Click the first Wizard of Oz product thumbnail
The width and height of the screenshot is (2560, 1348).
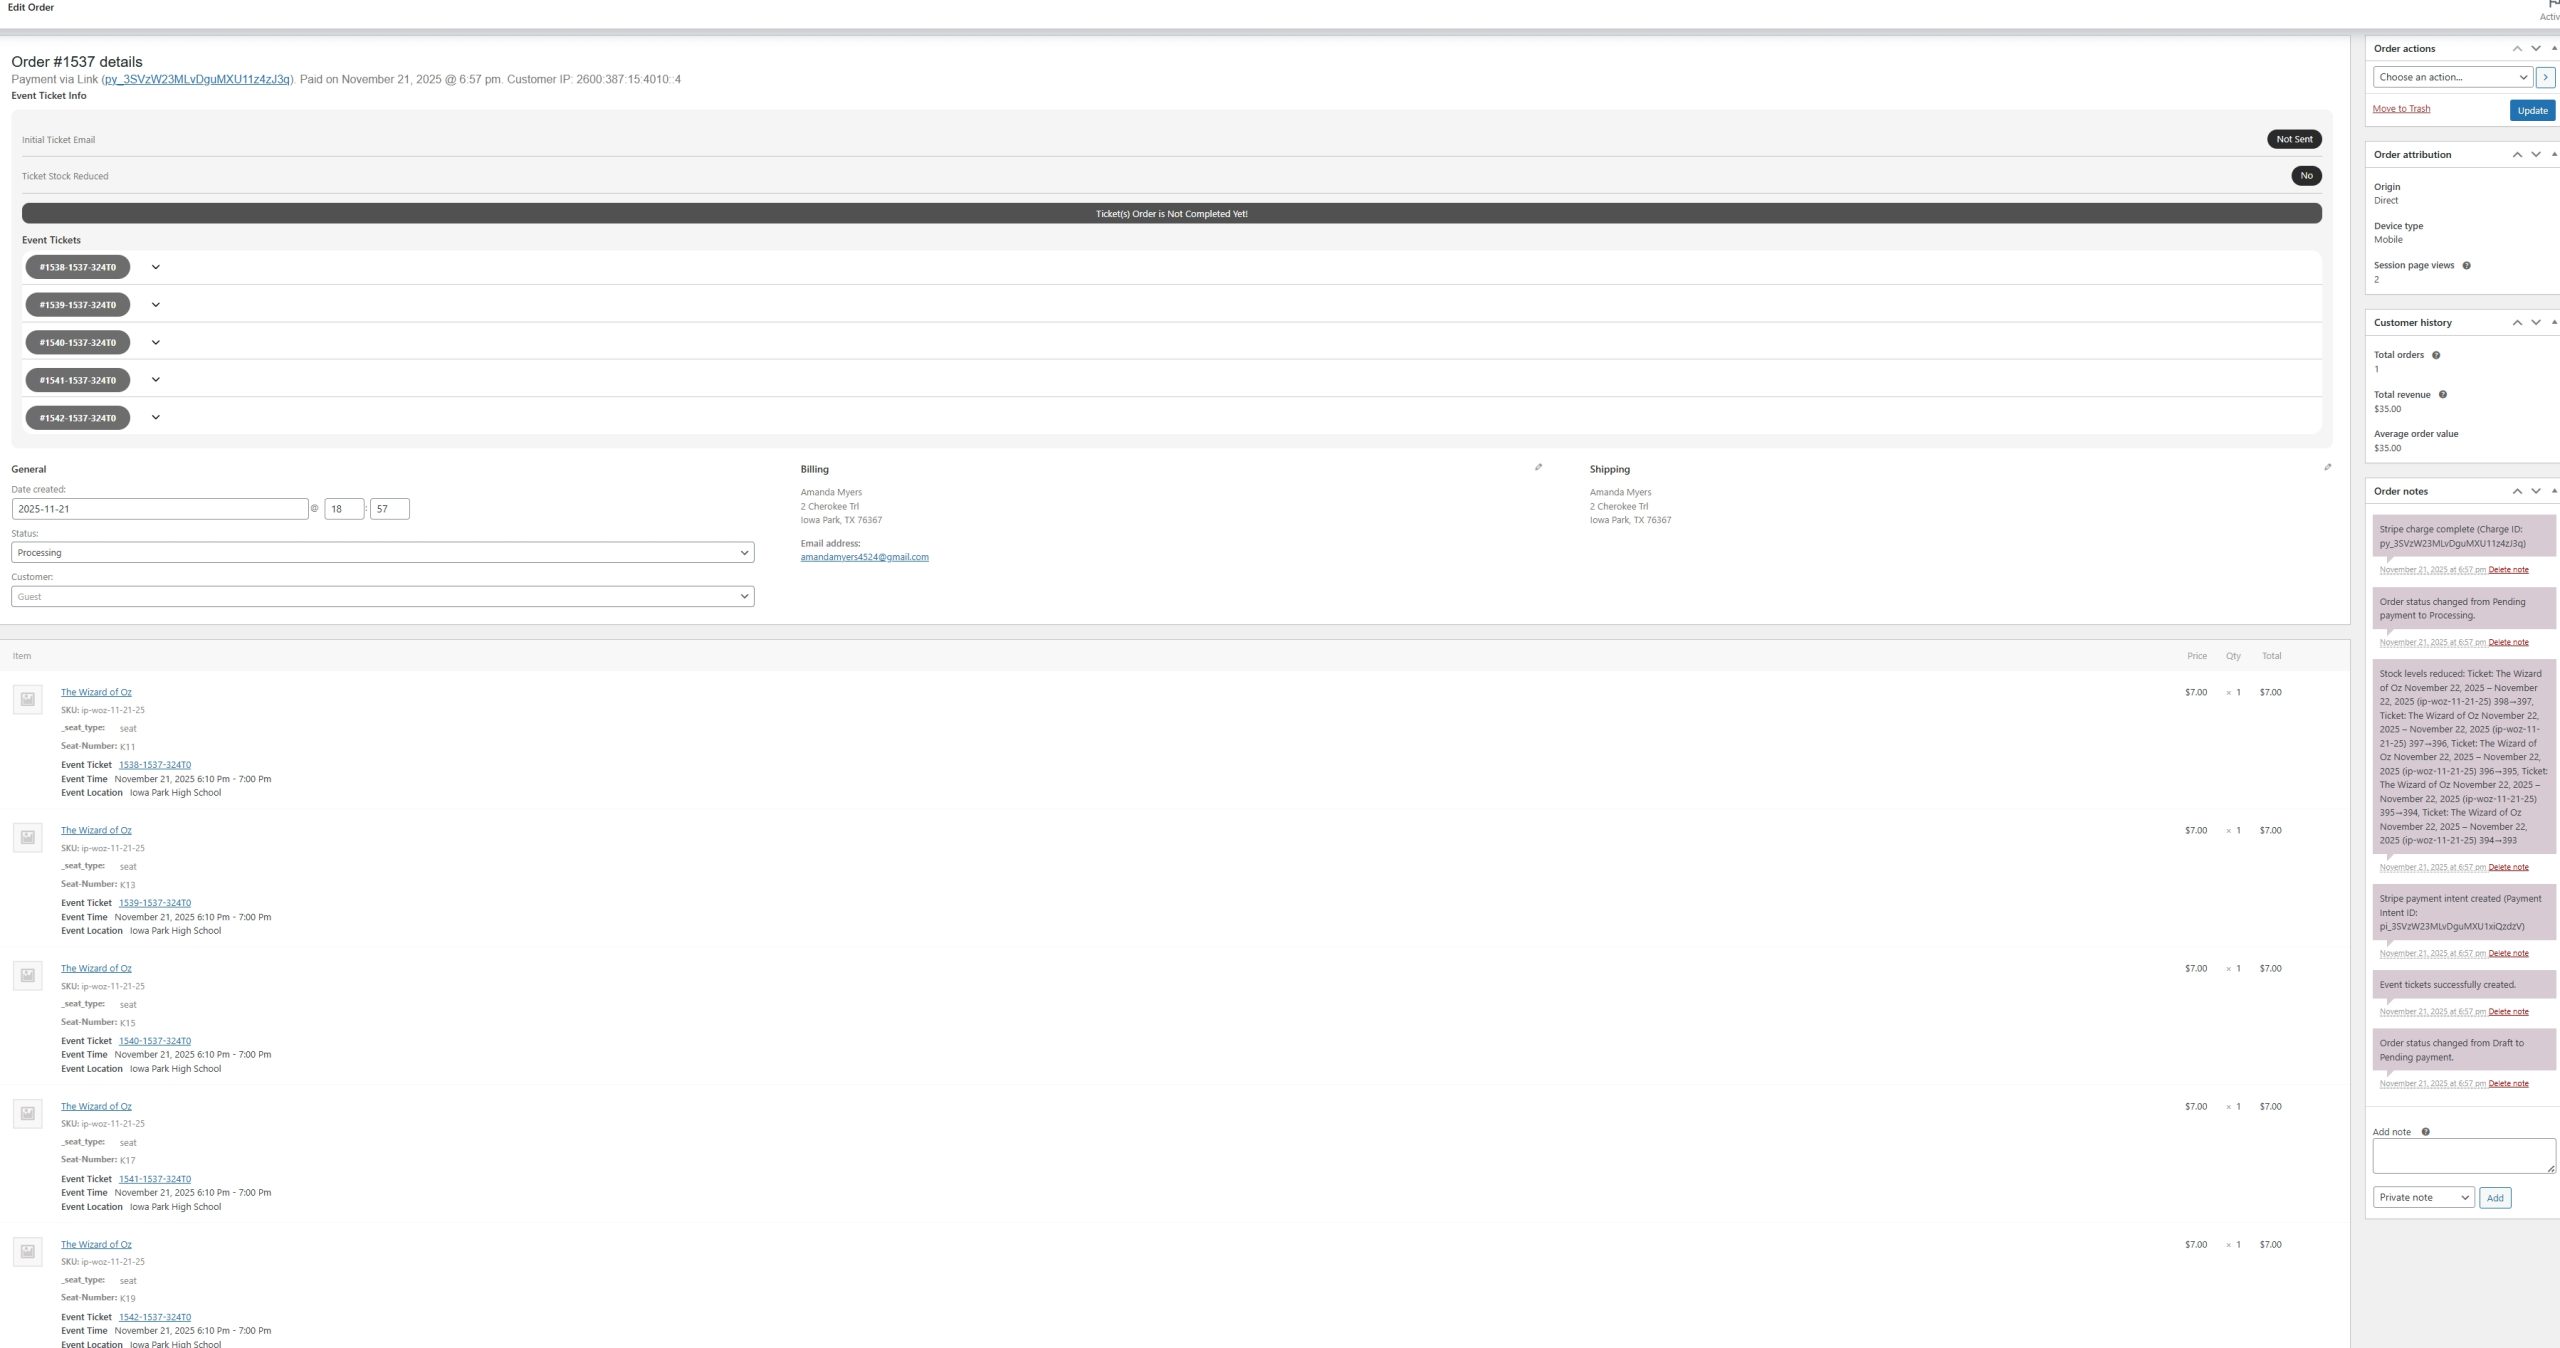(28, 699)
